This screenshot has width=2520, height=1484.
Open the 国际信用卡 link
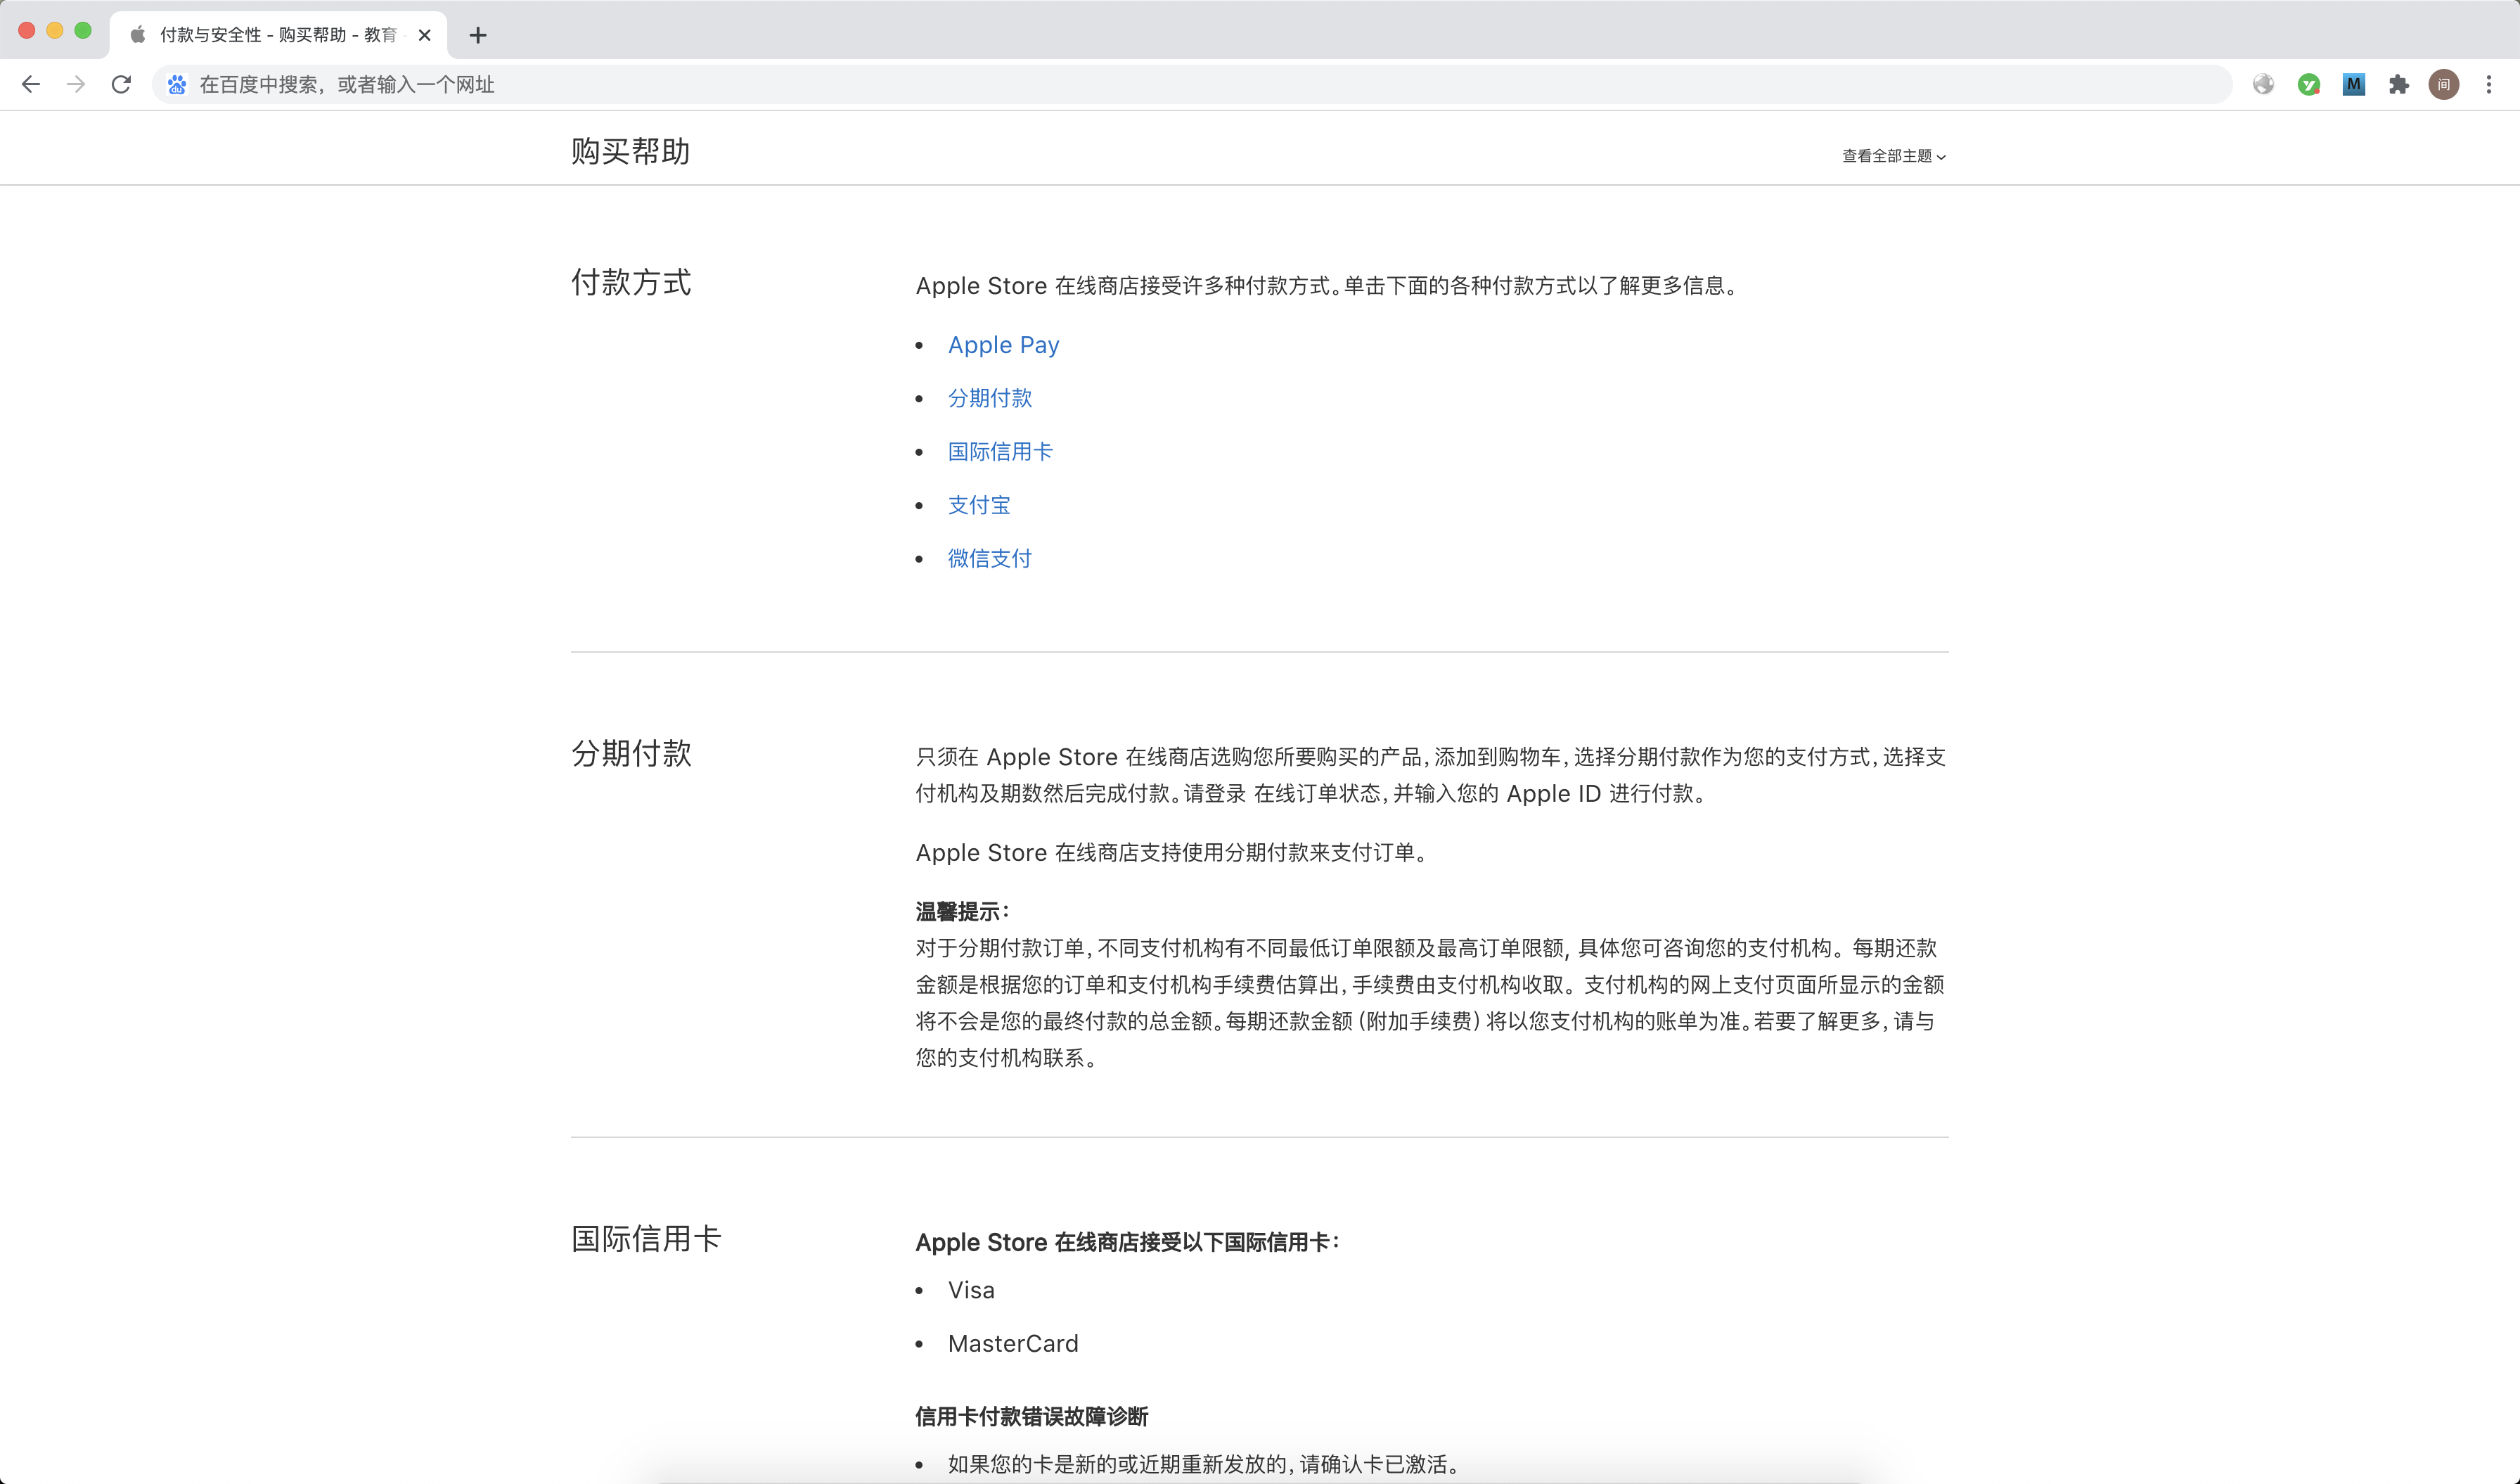coord(999,452)
